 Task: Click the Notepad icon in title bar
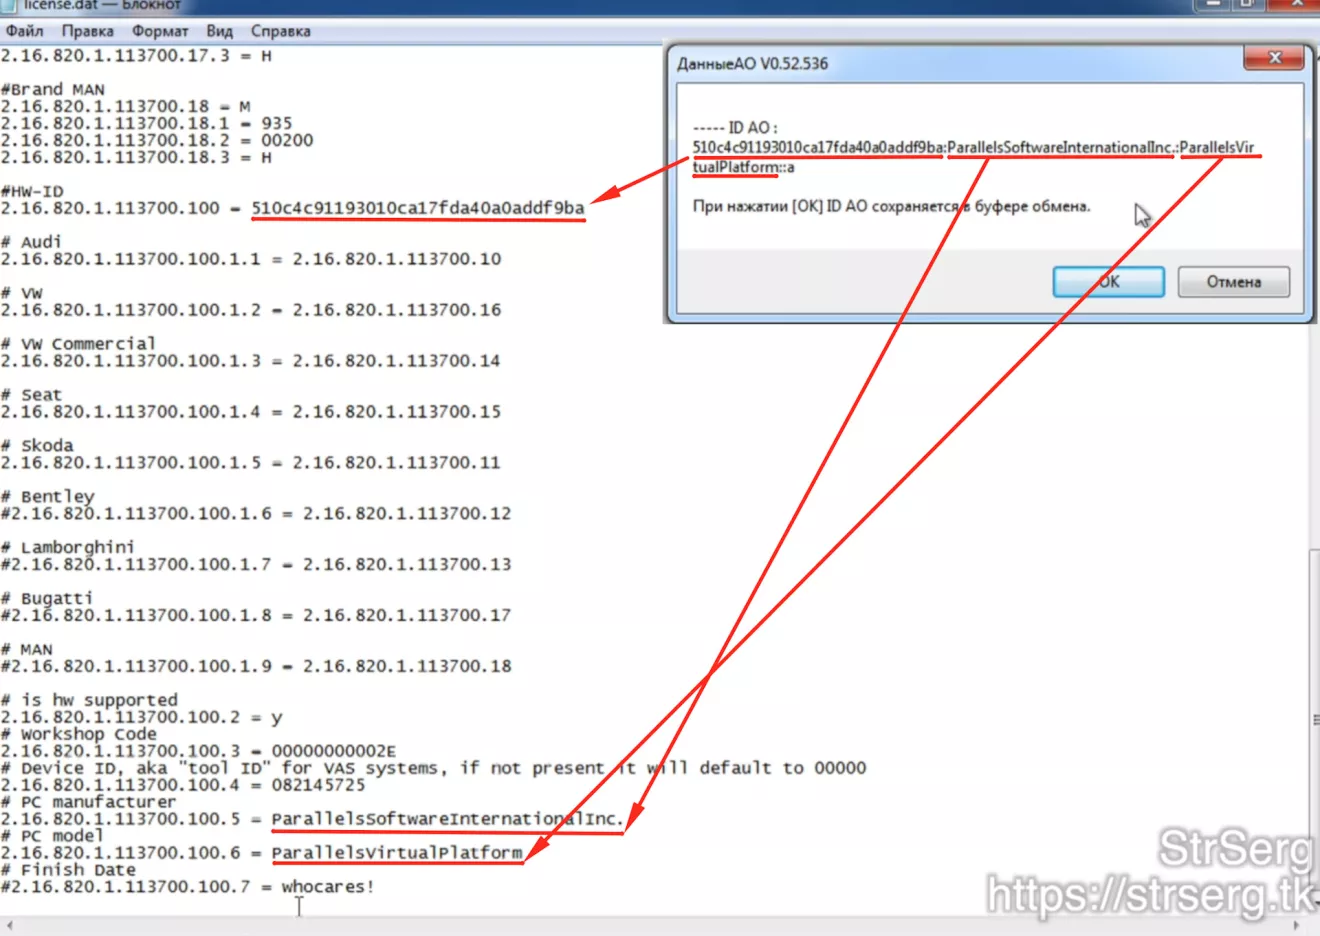[x=8, y=5]
